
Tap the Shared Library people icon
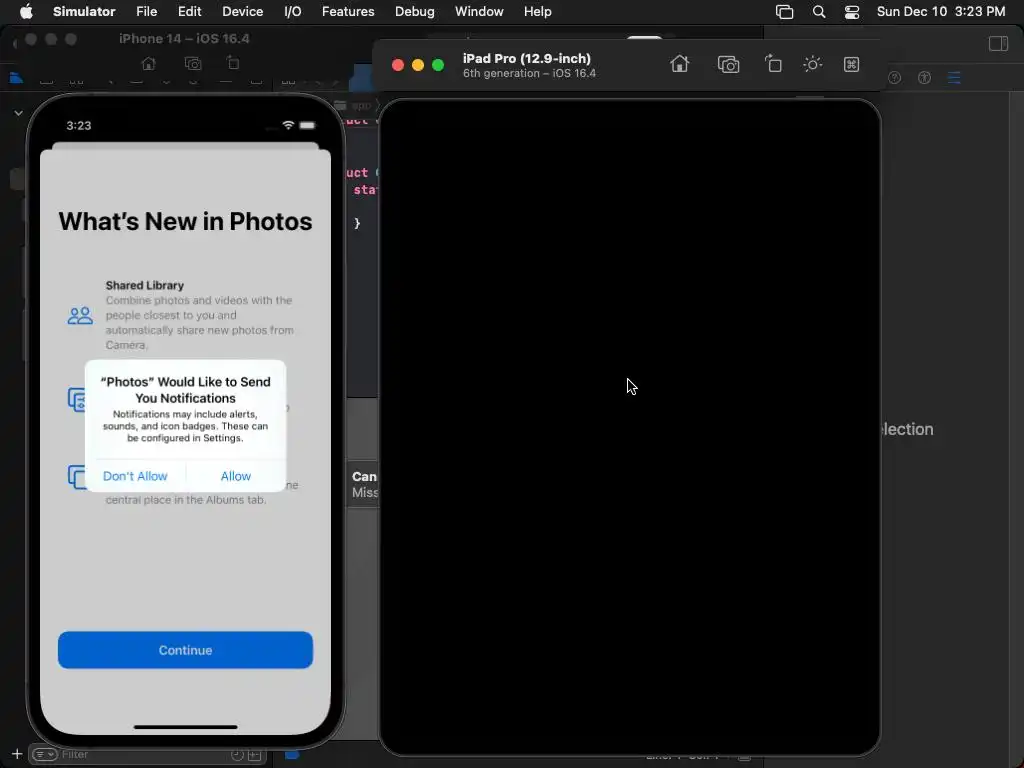(80, 316)
